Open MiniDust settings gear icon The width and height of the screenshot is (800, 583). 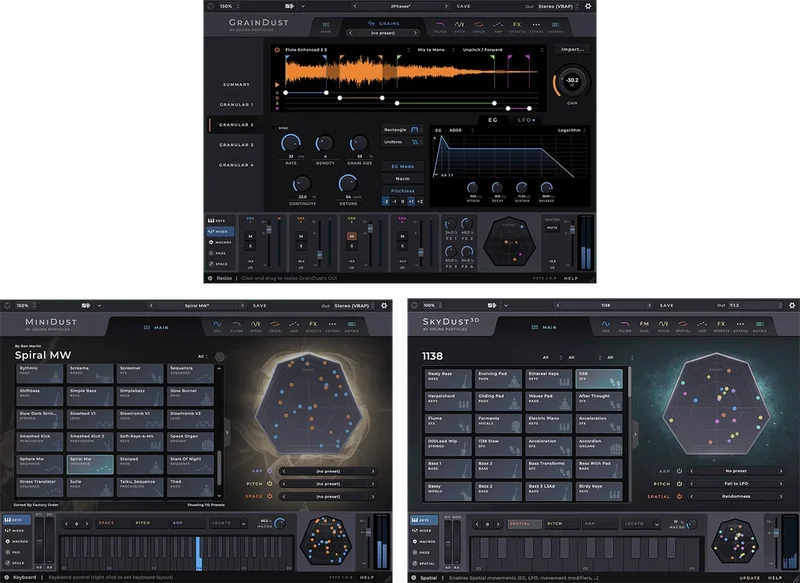384,306
